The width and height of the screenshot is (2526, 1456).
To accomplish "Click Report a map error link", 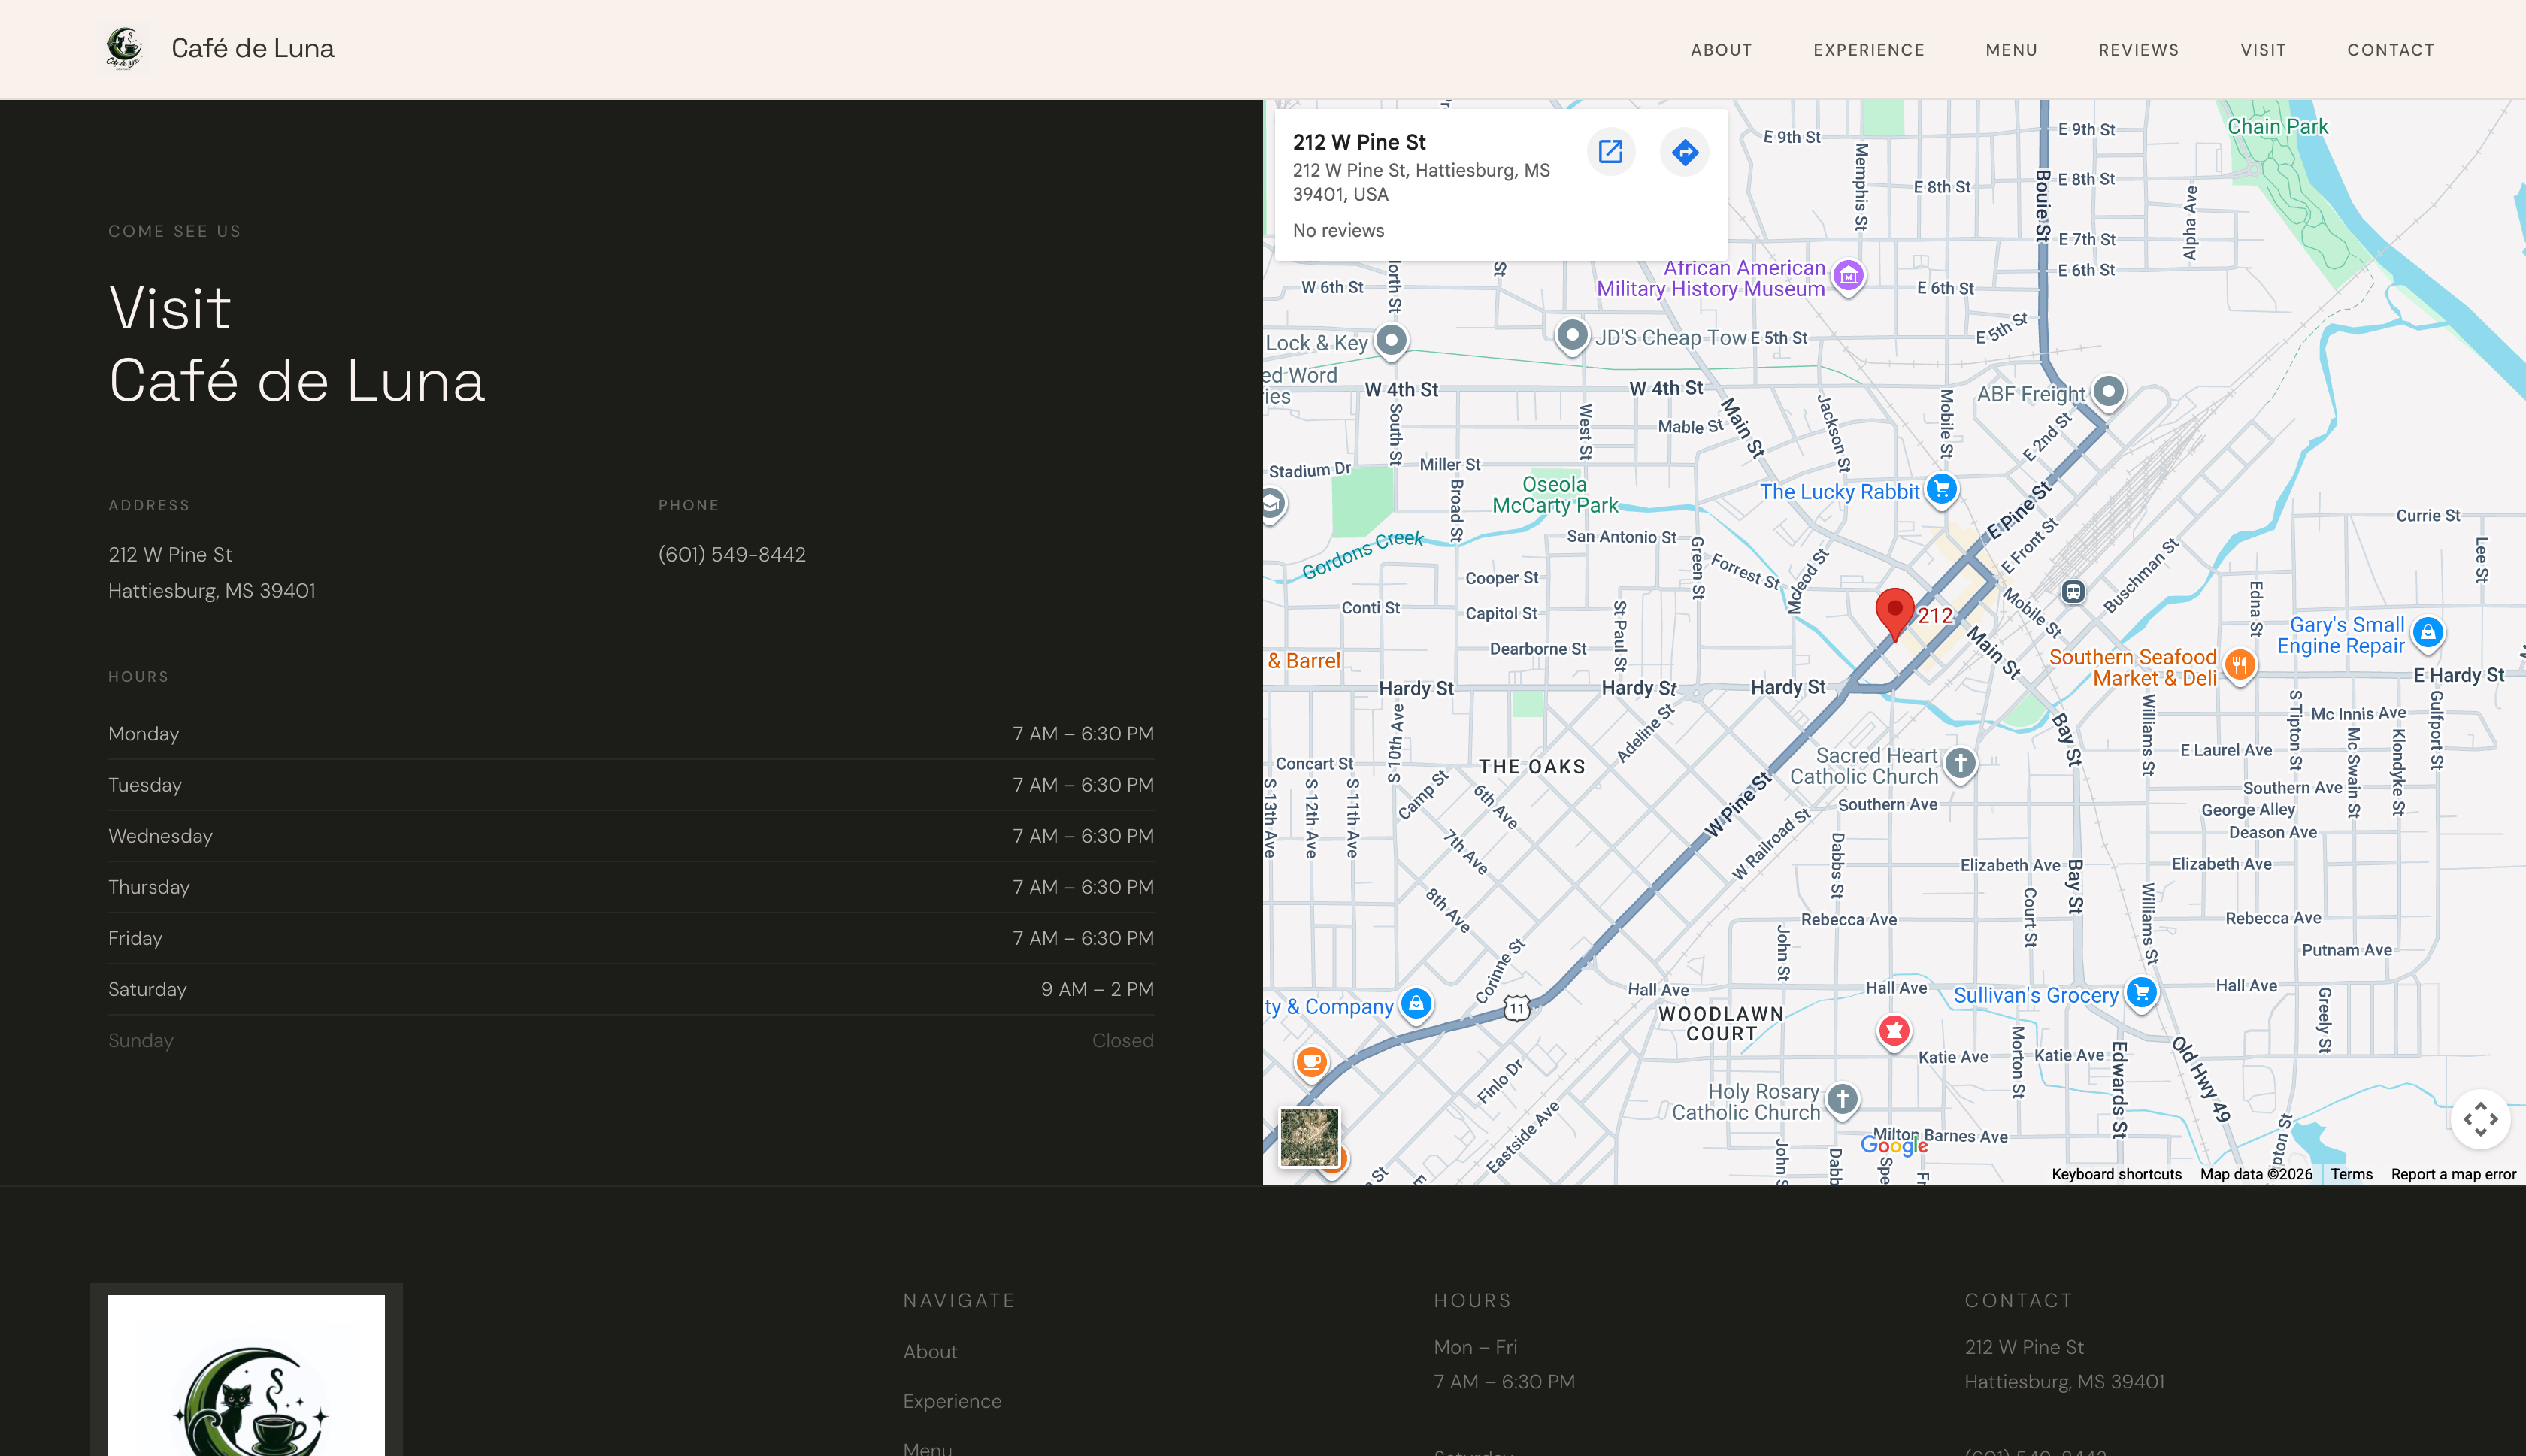I will [x=2454, y=1174].
